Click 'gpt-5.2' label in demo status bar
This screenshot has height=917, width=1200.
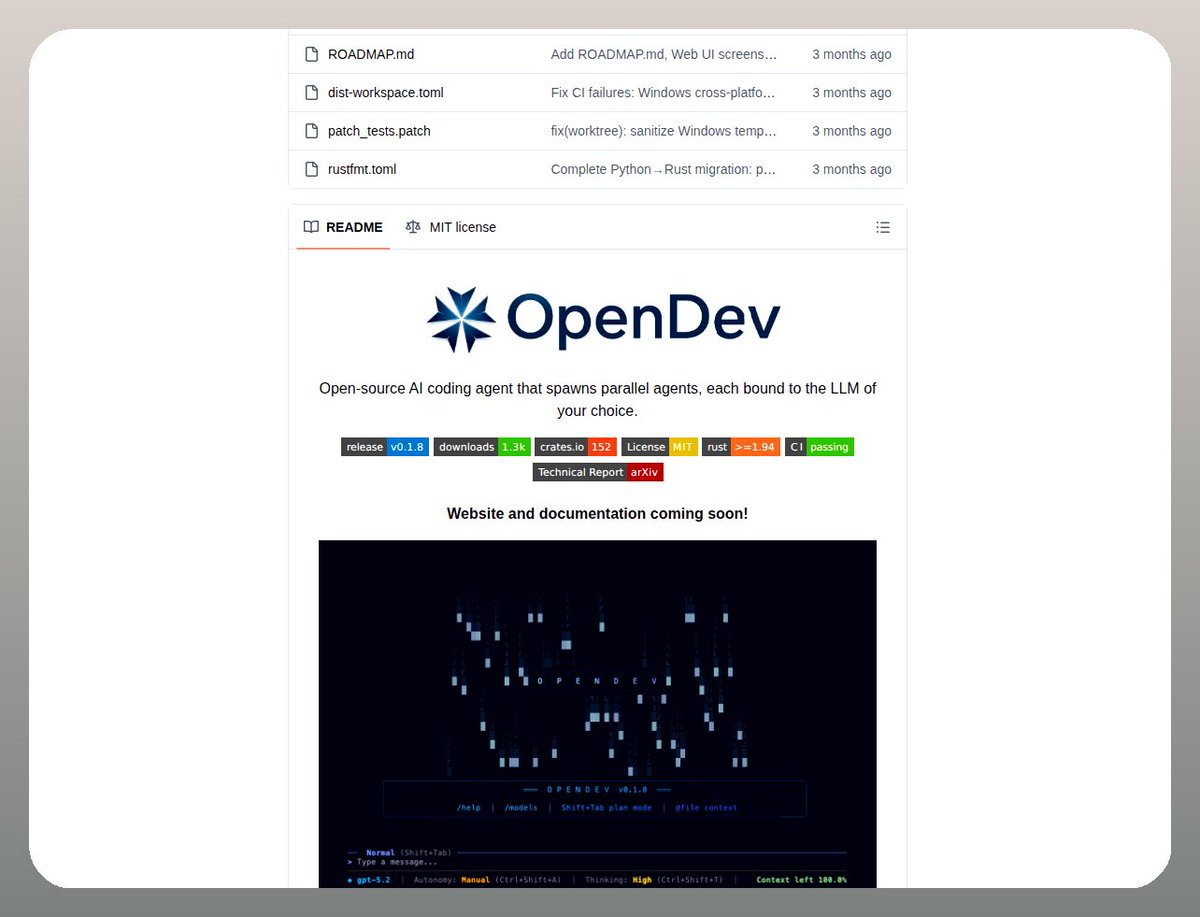tap(372, 880)
